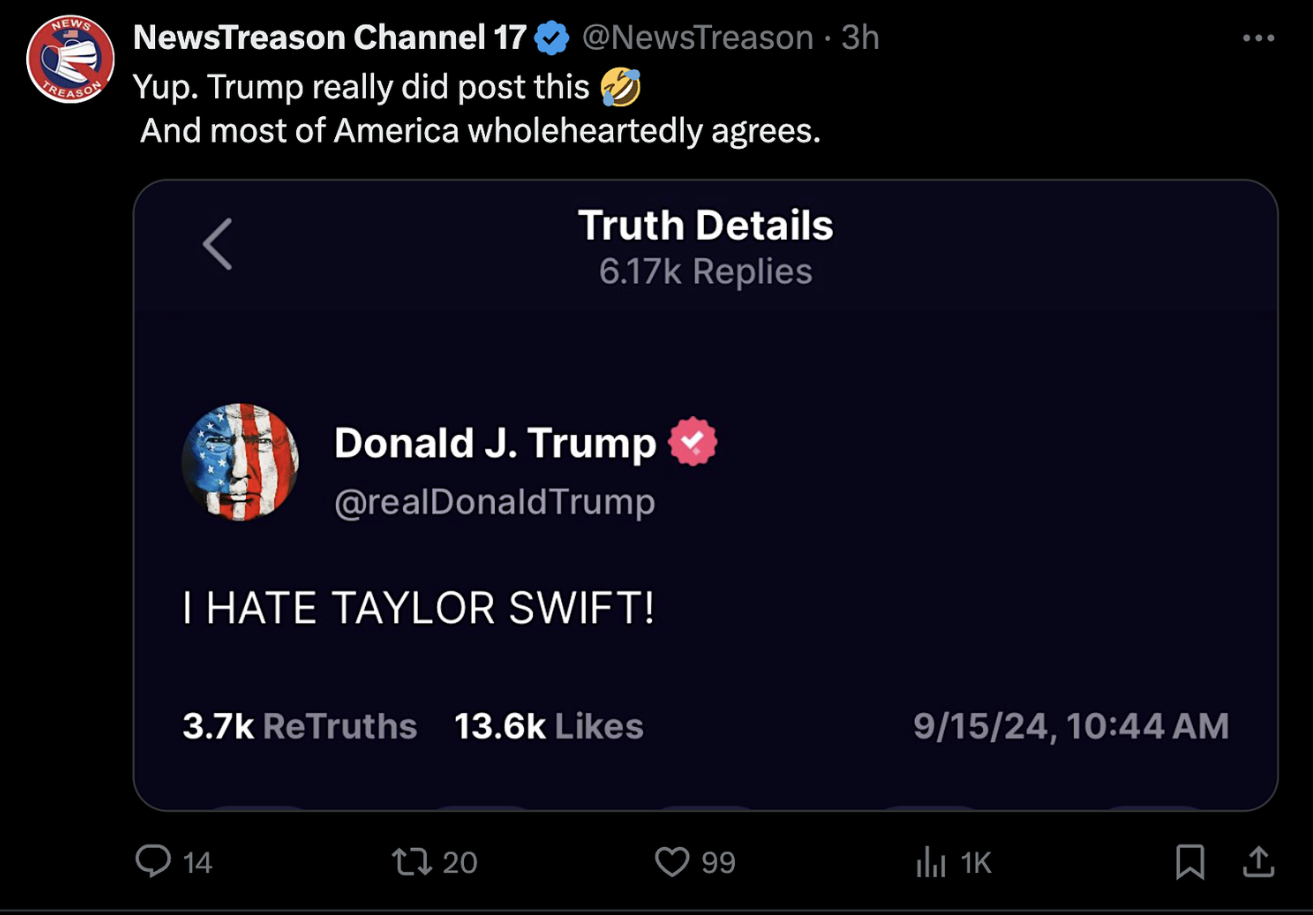
Task: Open the three-dot more options menu
Action: coord(1258,38)
